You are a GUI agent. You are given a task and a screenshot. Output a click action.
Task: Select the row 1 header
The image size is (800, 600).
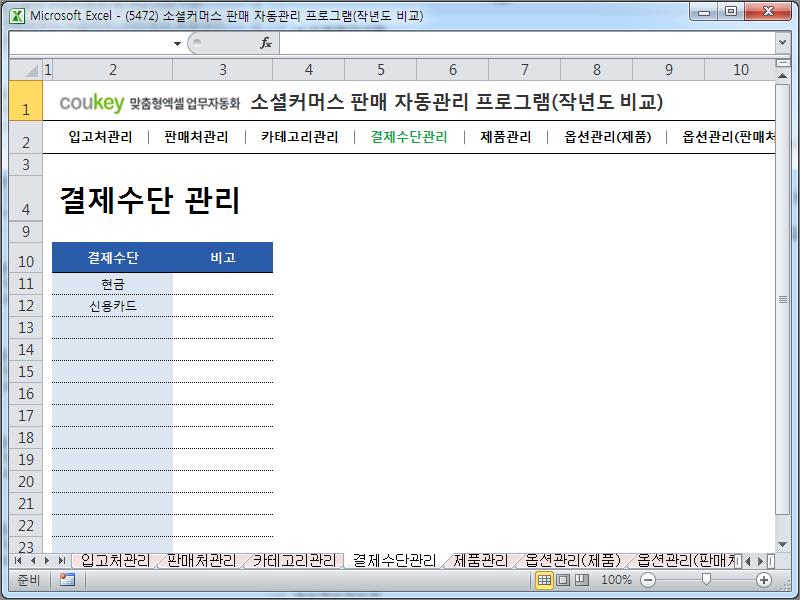[x=26, y=101]
